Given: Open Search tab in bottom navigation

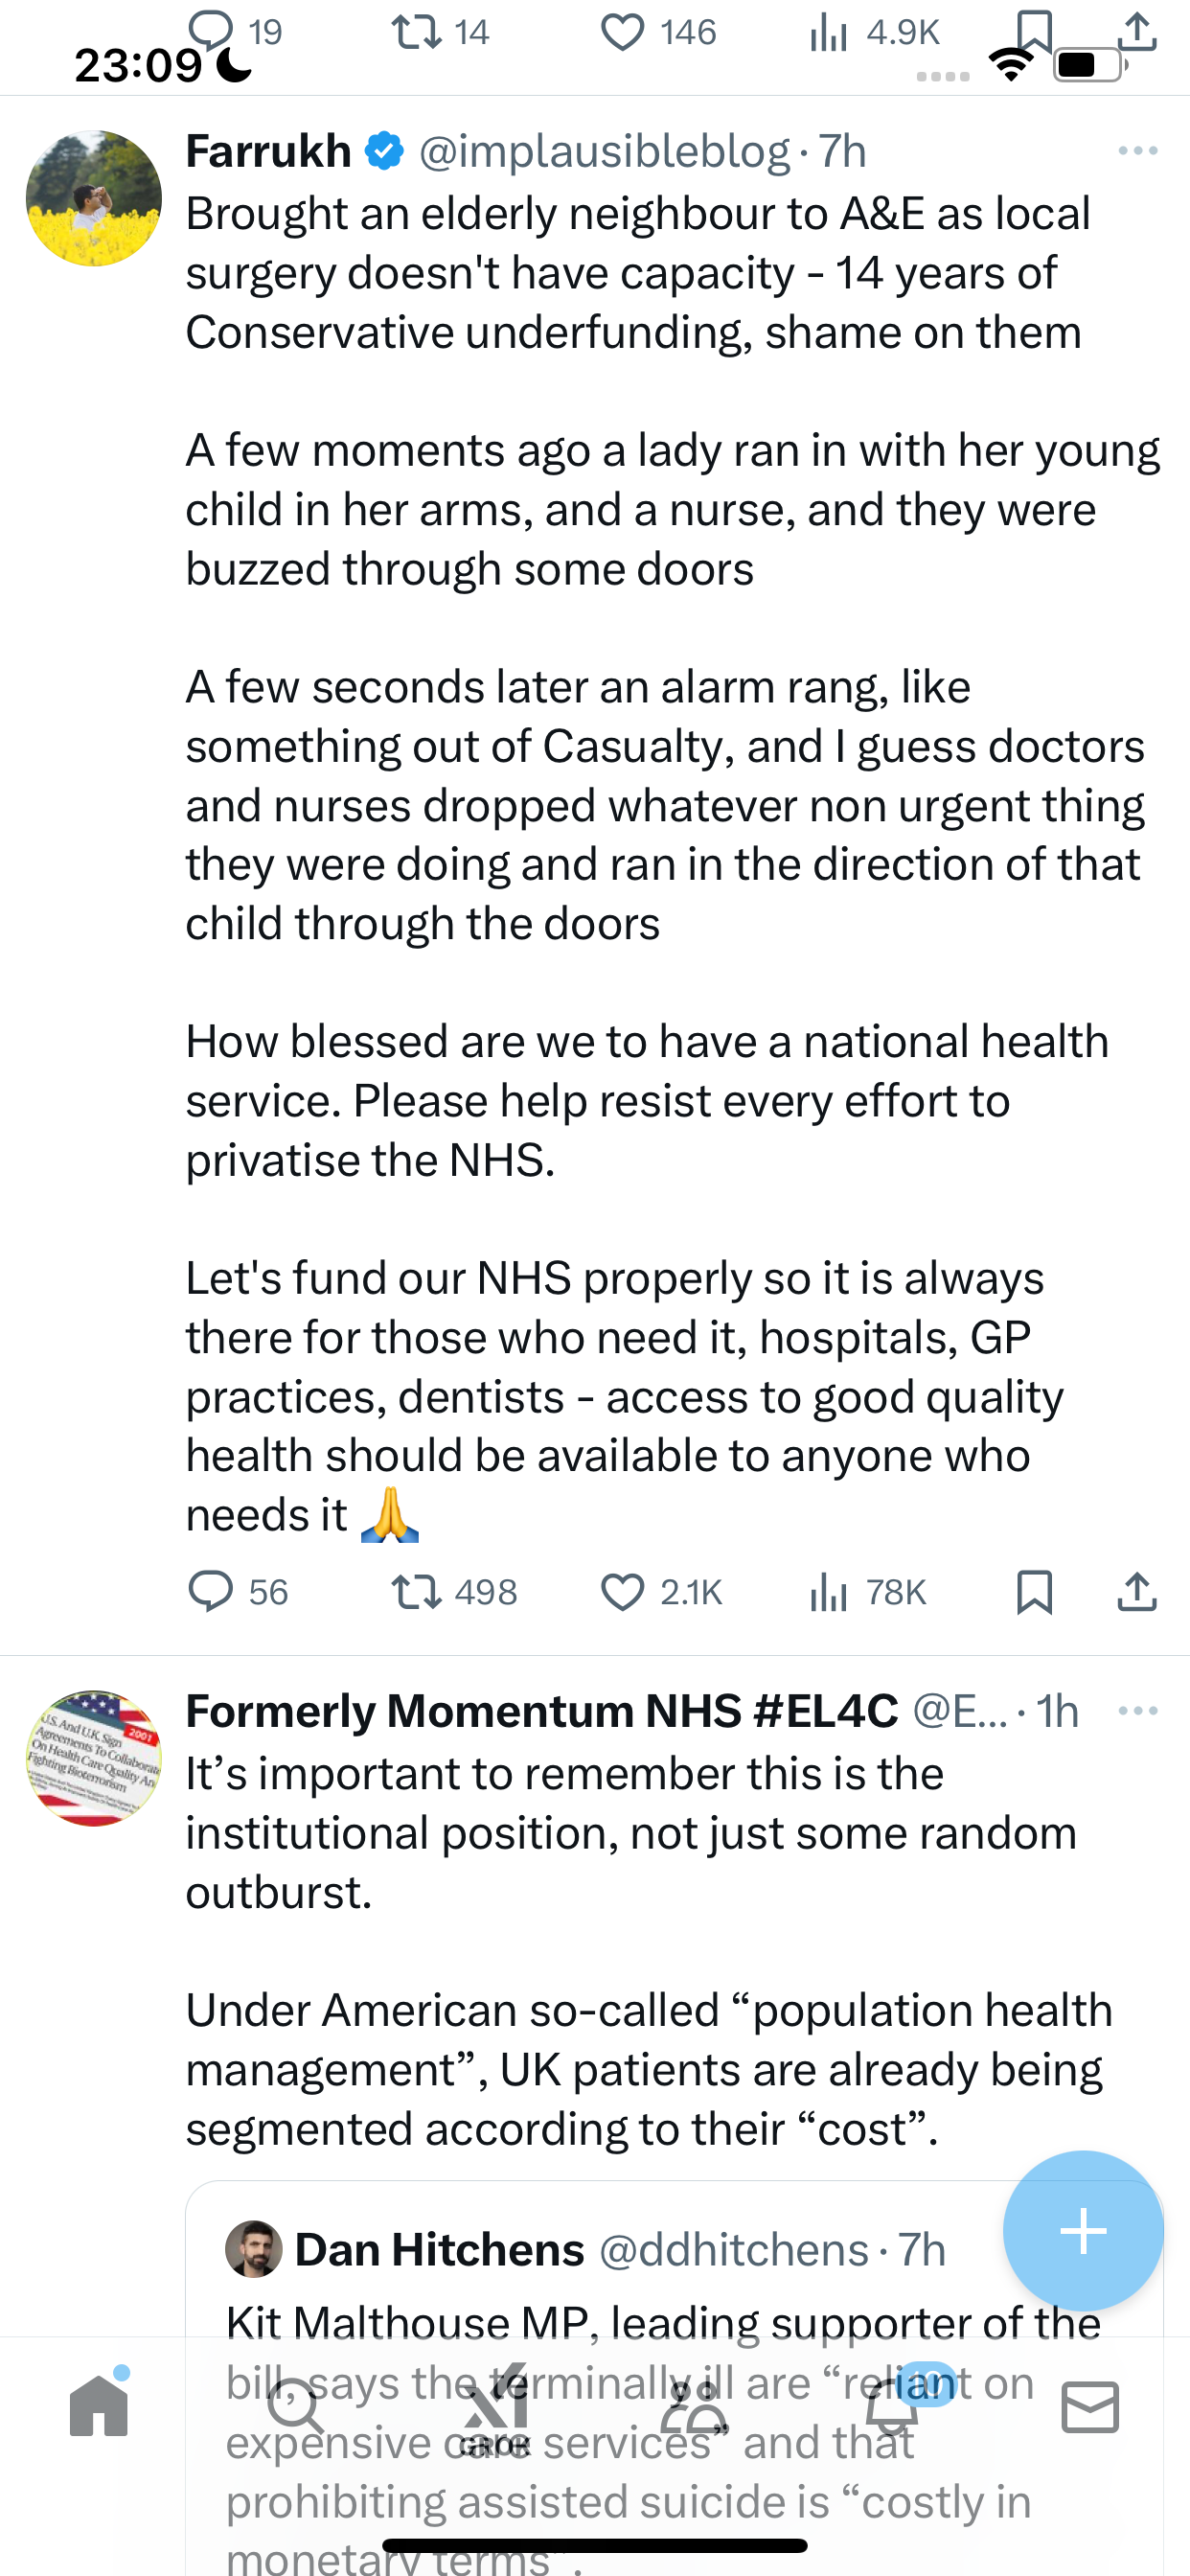Looking at the screenshot, I should (297, 2406).
